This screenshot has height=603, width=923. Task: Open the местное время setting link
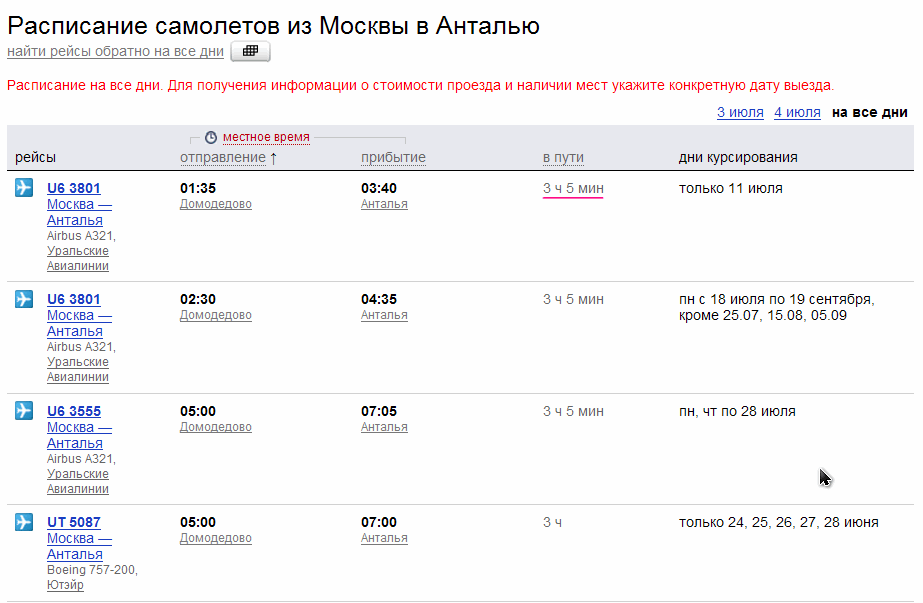point(266,137)
